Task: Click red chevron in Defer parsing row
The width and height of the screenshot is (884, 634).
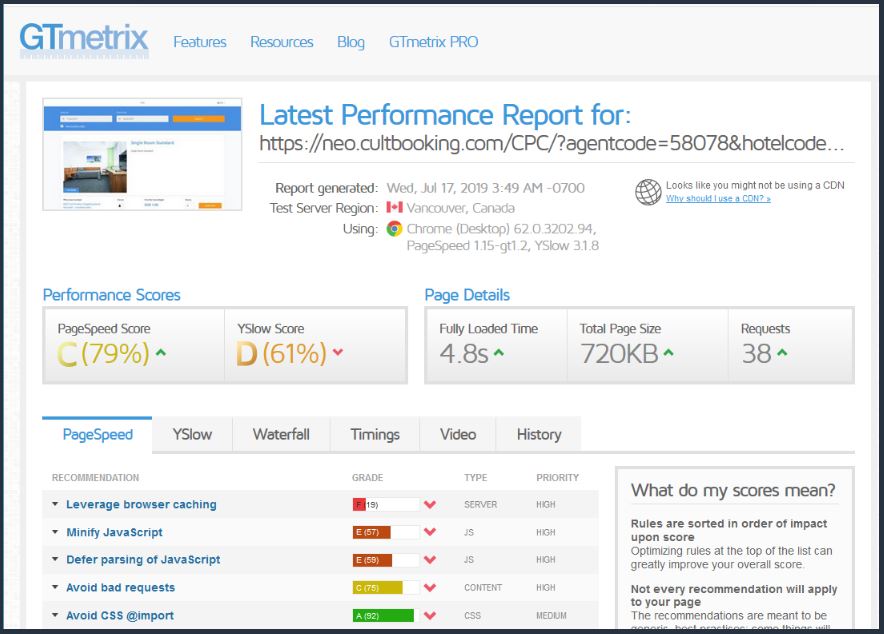Action: 430,560
